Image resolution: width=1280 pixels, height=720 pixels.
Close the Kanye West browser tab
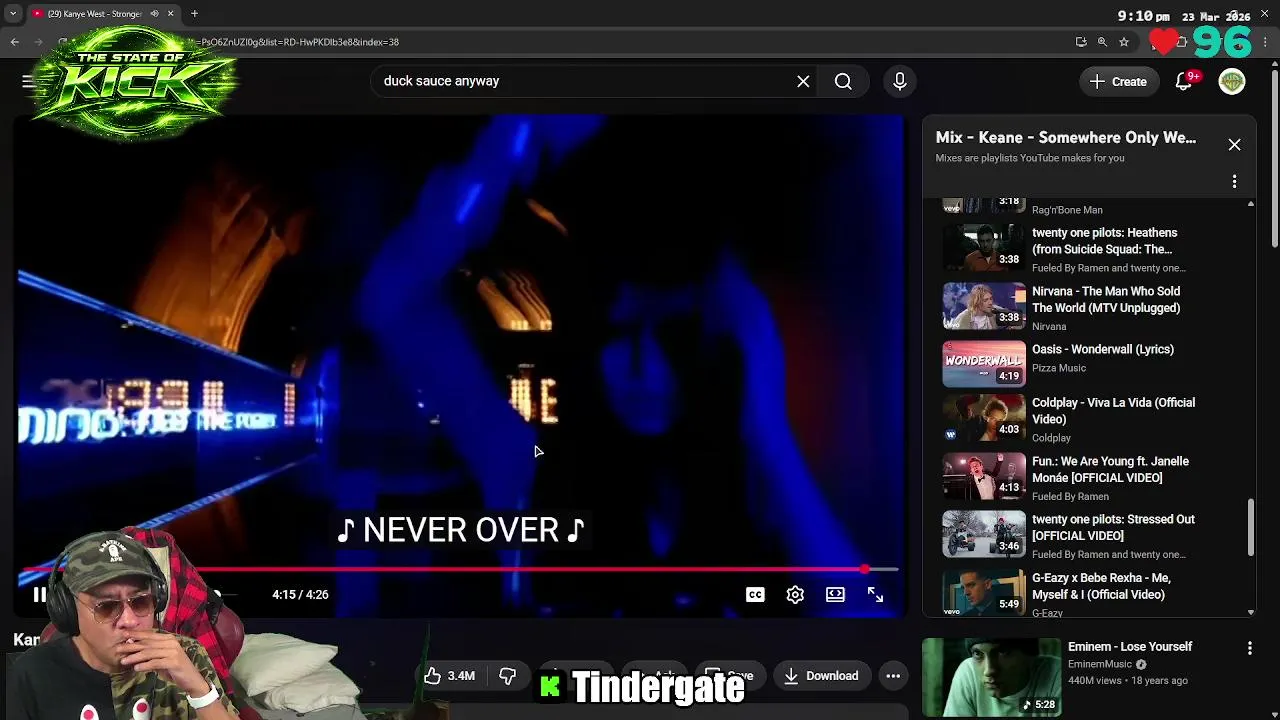point(170,14)
